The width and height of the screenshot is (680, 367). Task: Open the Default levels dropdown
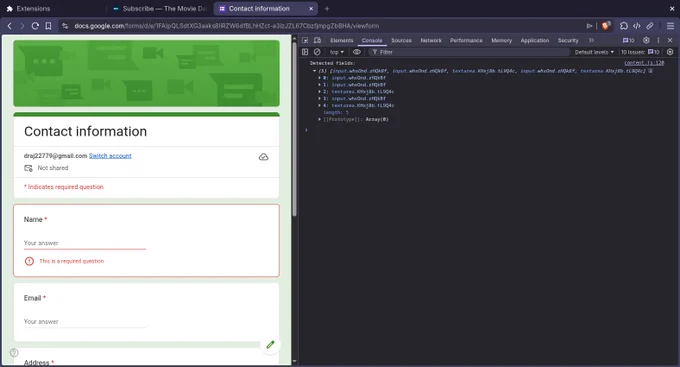click(x=594, y=52)
